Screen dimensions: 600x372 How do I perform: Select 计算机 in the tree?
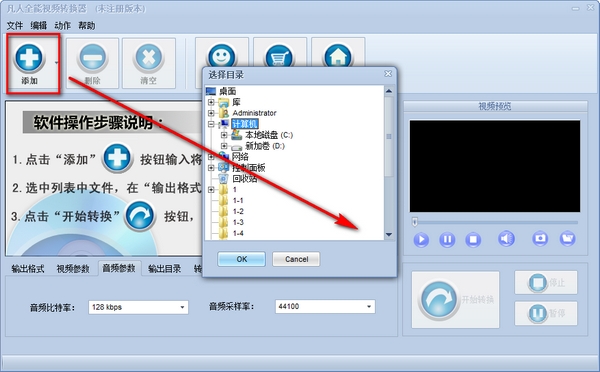(245, 124)
